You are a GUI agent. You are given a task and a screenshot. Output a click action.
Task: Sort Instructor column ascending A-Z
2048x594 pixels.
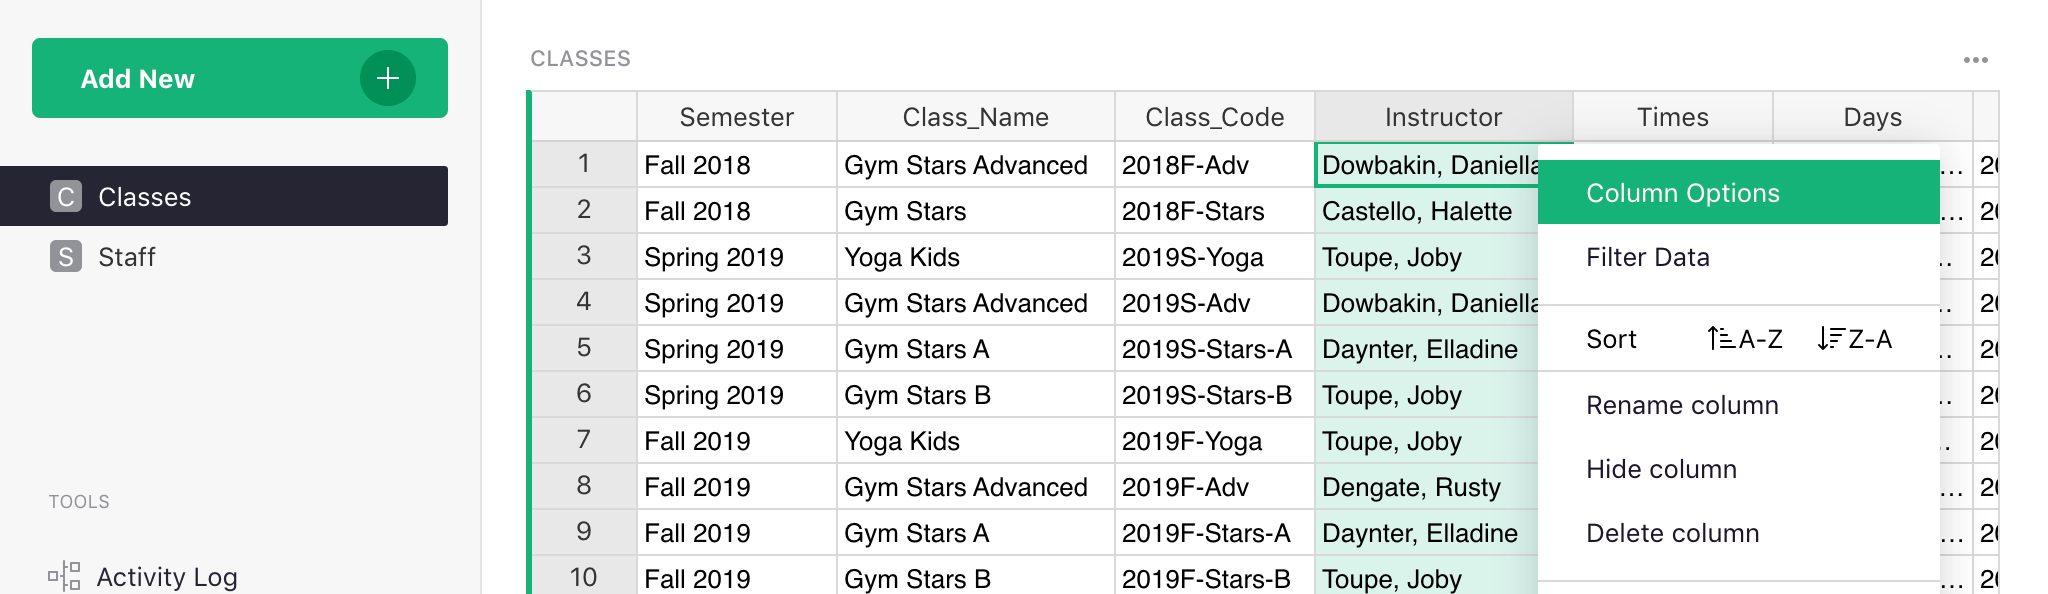click(x=1745, y=339)
